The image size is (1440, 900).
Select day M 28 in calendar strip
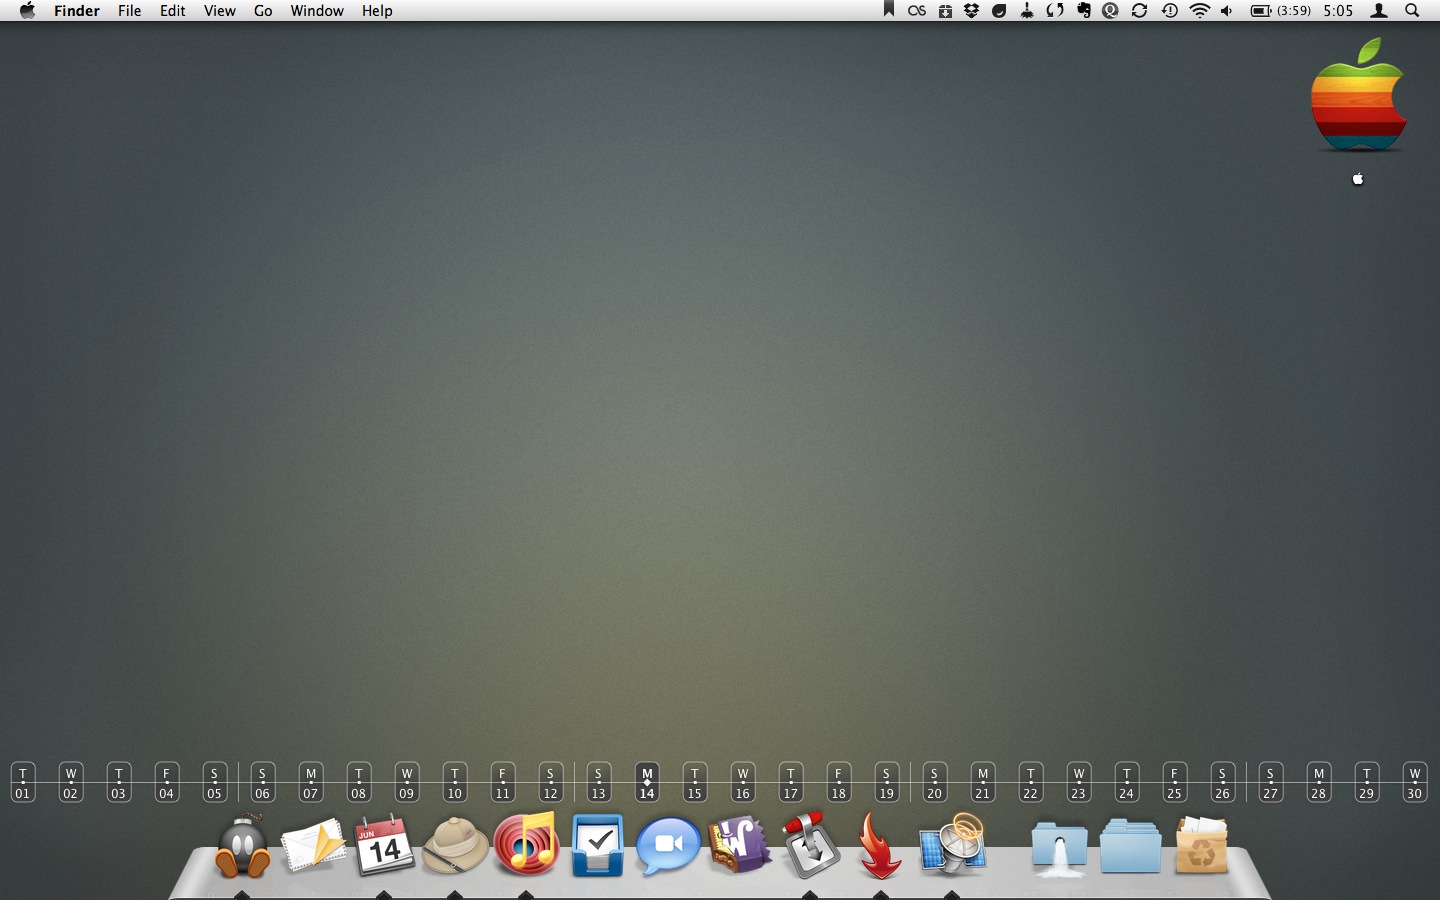pos(1318,782)
